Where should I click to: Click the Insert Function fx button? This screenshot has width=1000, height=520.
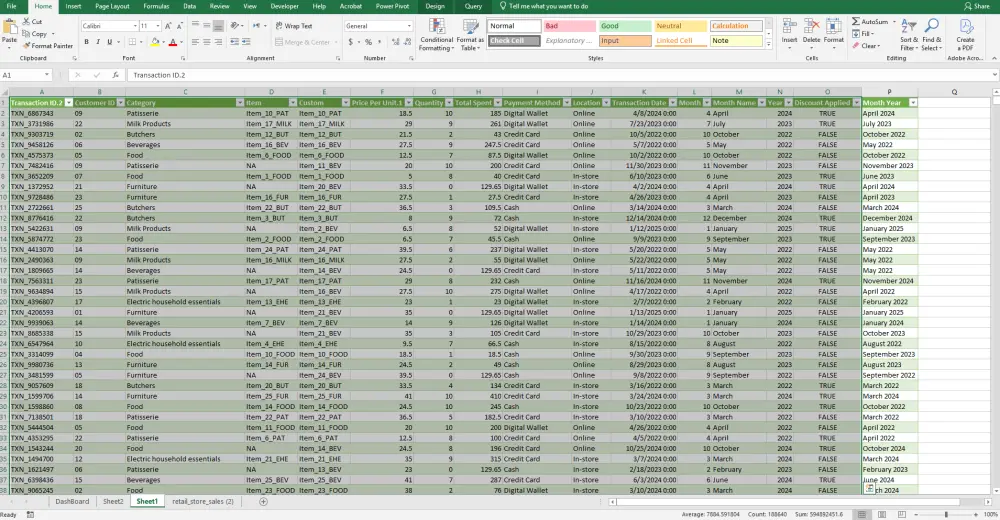pyautogui.click(x=115, y=75)
